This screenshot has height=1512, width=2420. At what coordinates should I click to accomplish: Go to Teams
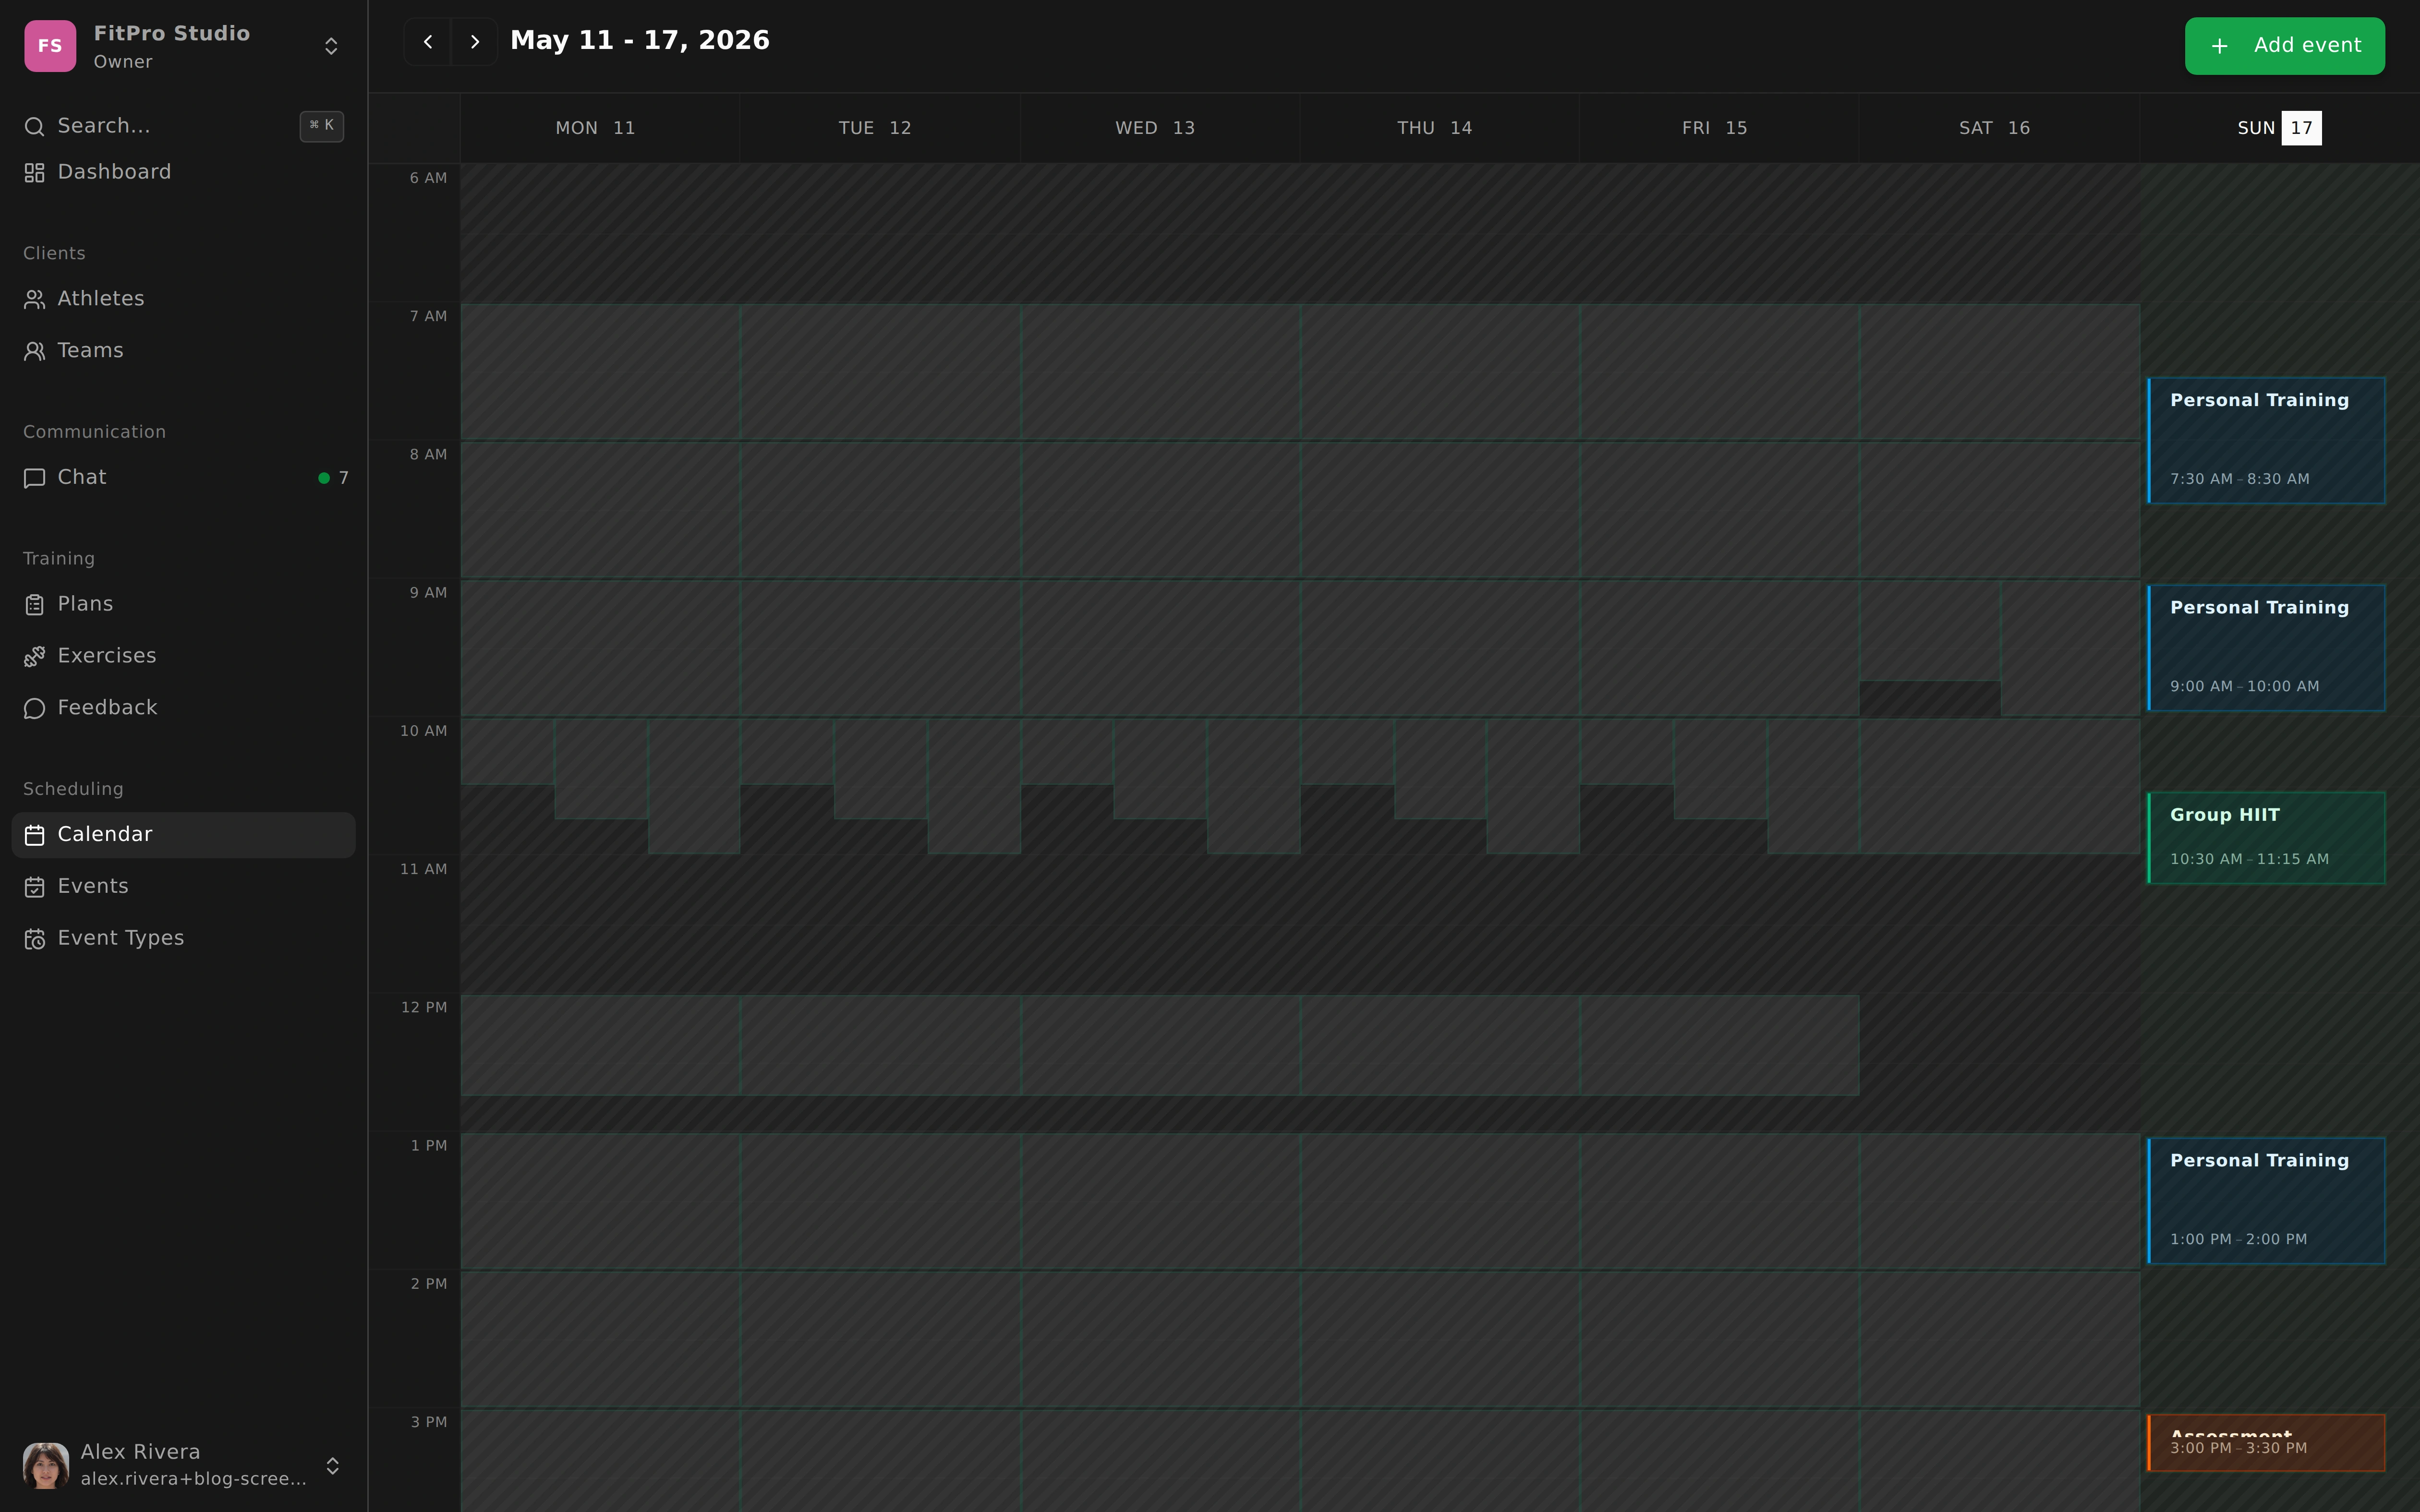(x=184, y=351)
